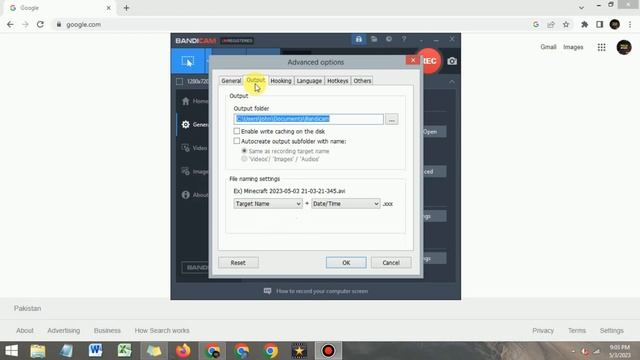
Task: Confirm with the OK button
Action: pyautogui.click(x=346, y=263)
